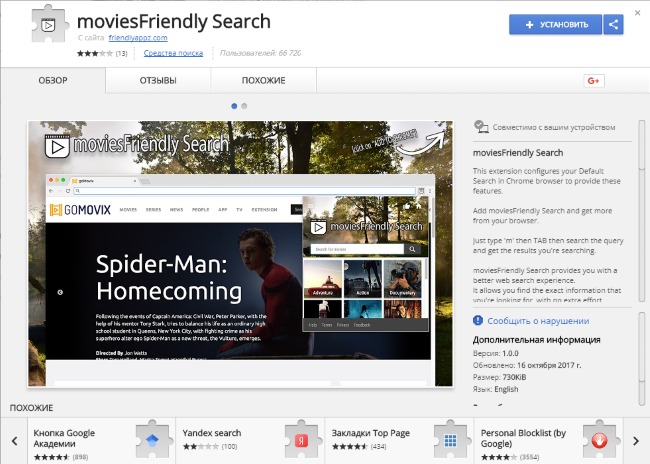This screenshot has width=650, height=464.
Task: Select the second screenshot carousel dot
Action: click(244, 106)
